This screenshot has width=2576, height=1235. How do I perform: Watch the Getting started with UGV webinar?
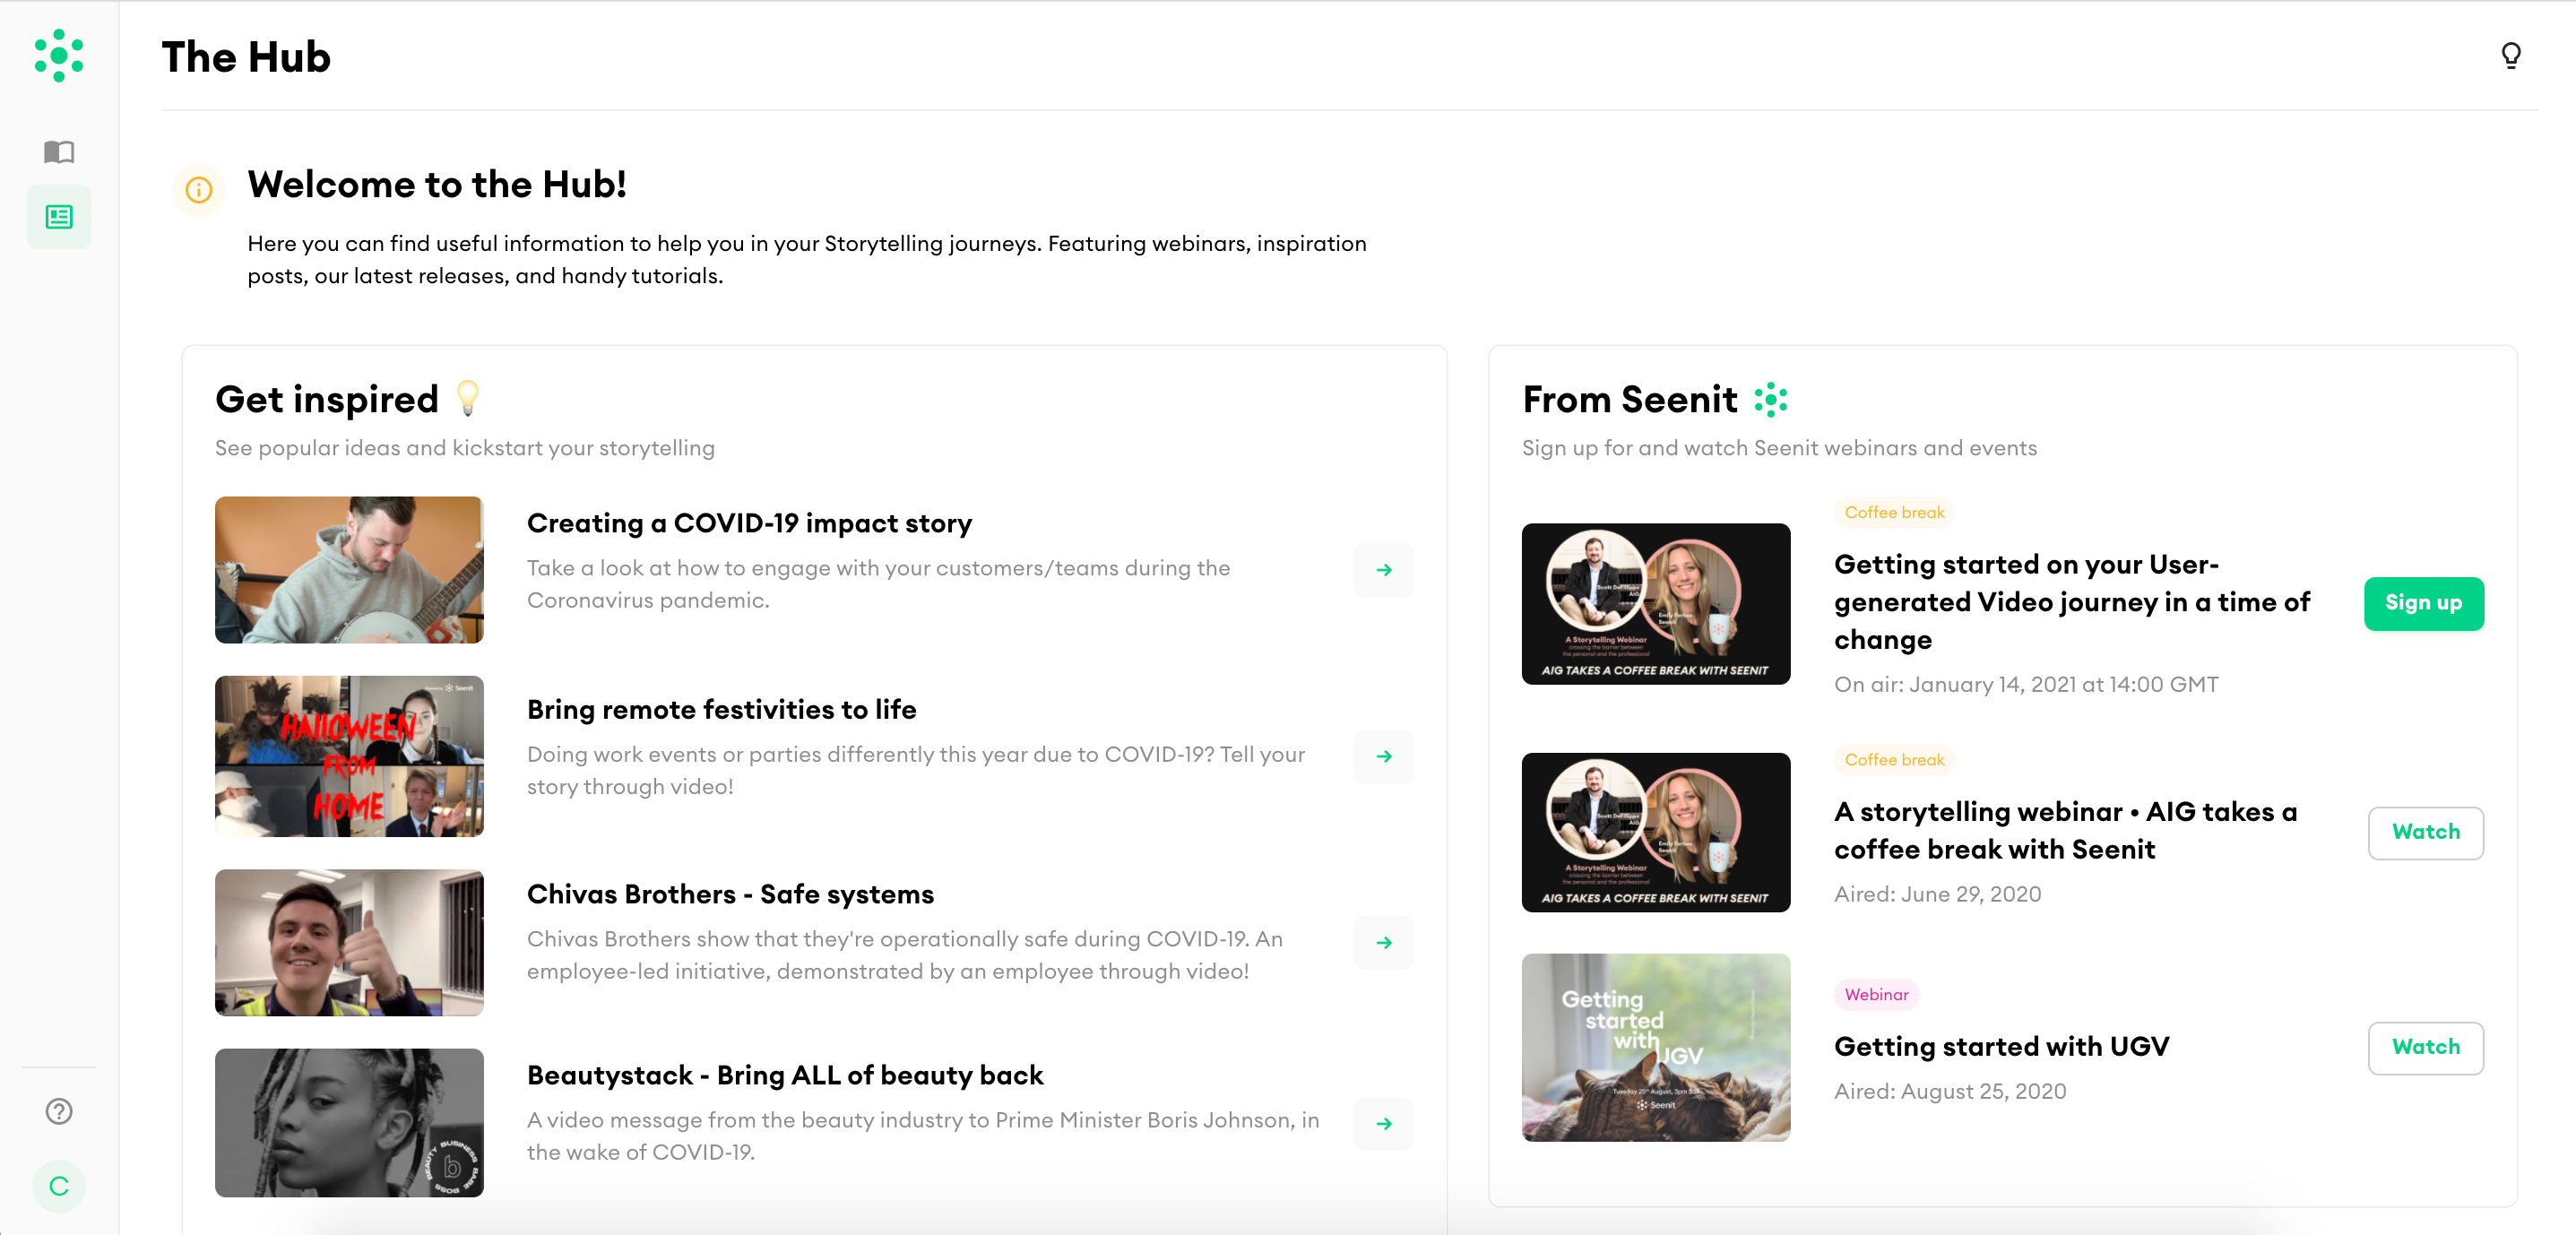point(2425,1047)
